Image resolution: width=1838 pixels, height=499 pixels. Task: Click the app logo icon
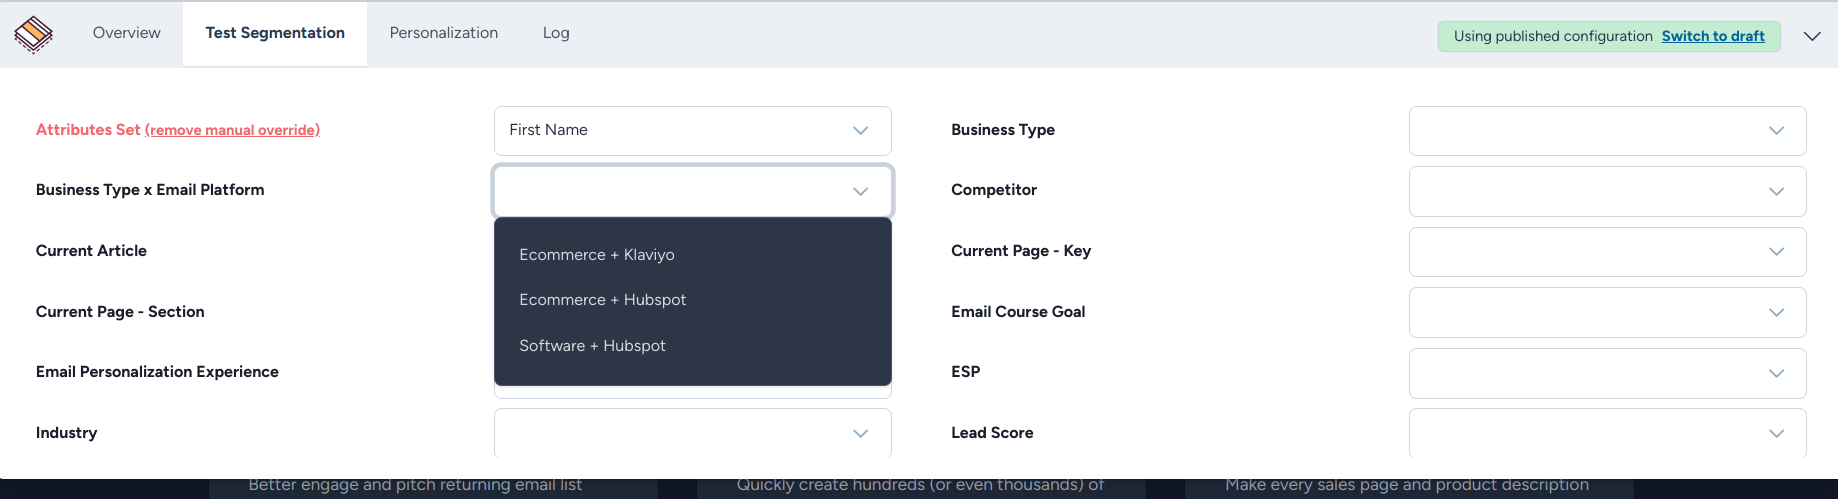[33, 34]
